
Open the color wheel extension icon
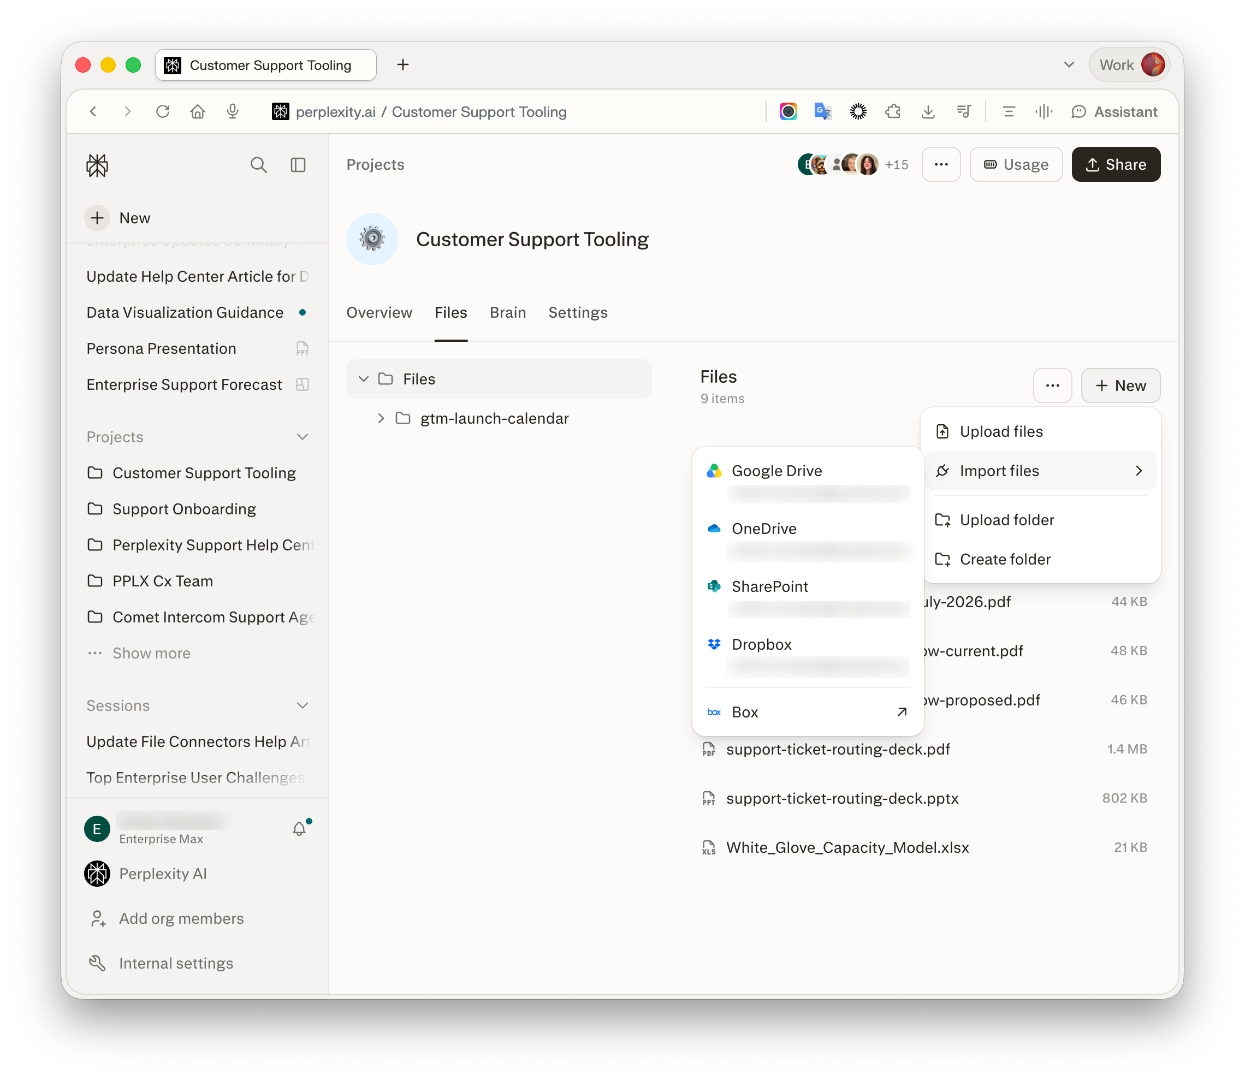(789, 112)
